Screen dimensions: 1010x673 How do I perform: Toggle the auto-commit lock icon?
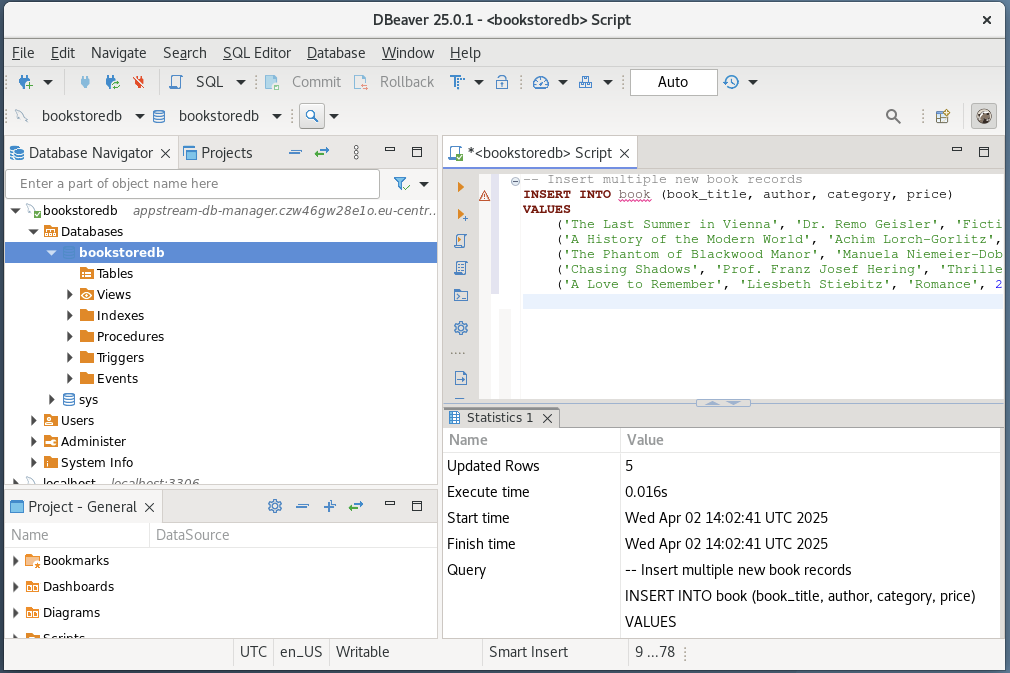tap(502, 82)
